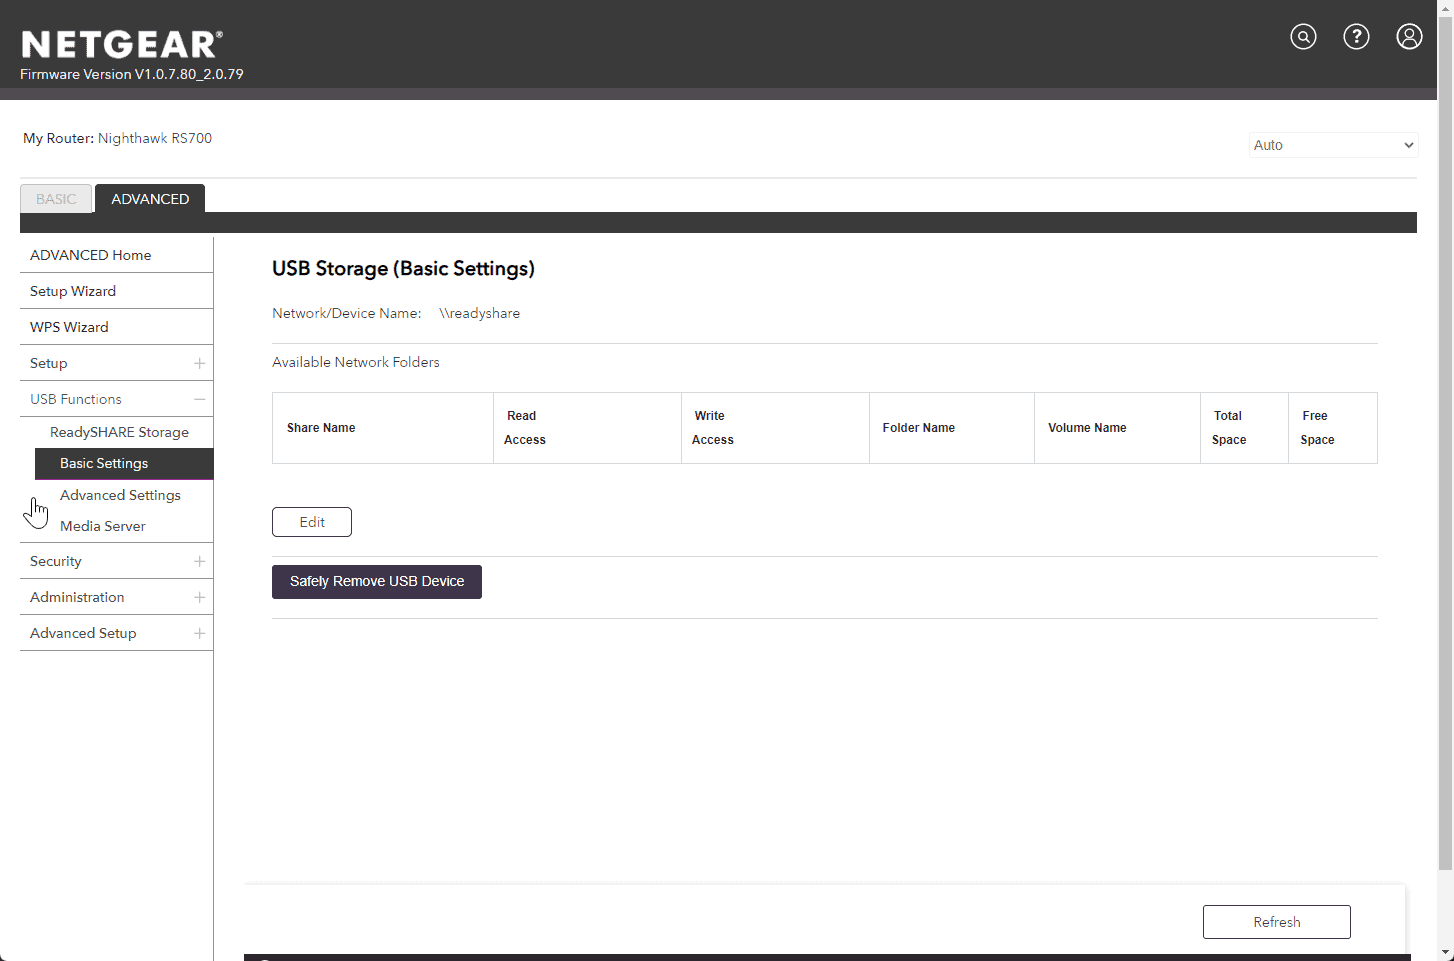
Task: Switch to the BASIC tab
Action: (x=56, y=199)
